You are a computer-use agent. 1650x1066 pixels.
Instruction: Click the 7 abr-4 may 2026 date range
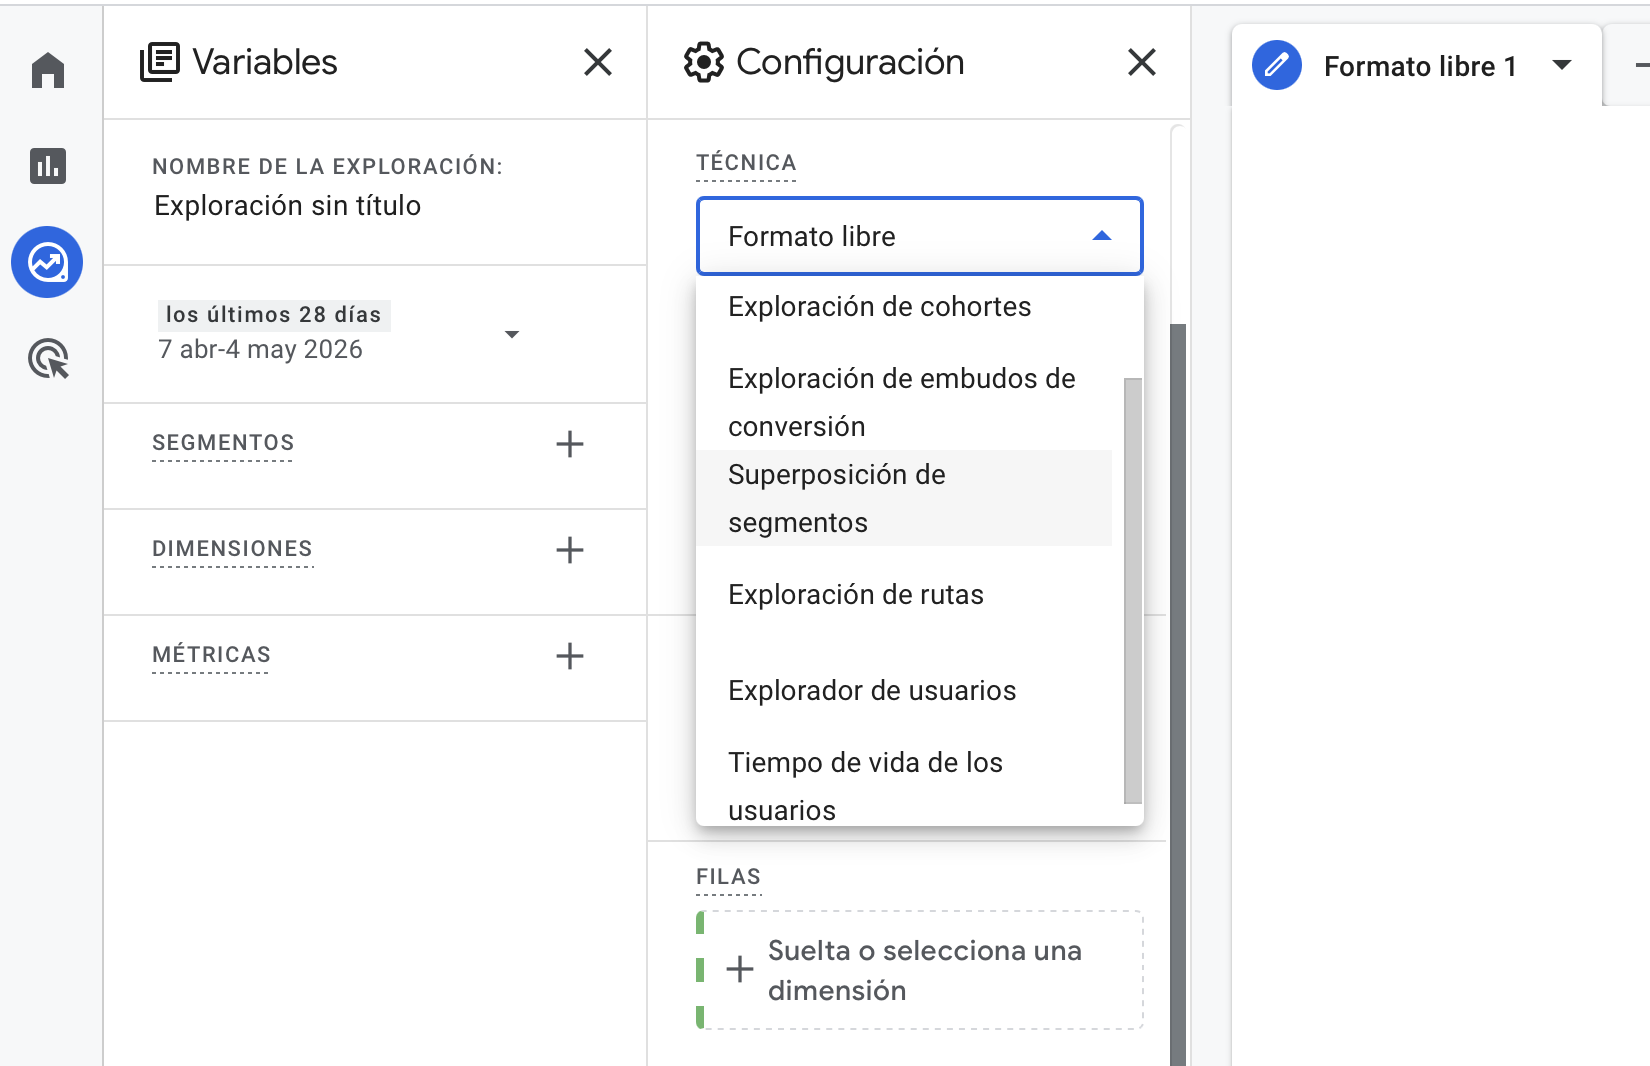(260, 349)
